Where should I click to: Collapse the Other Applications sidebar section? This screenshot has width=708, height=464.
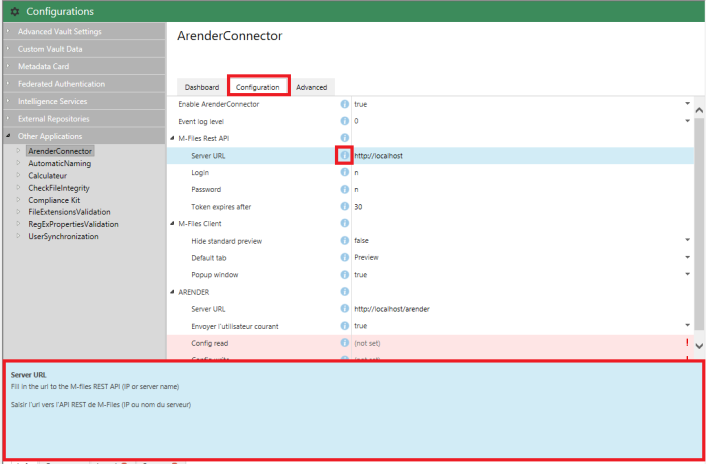(9, 136)
